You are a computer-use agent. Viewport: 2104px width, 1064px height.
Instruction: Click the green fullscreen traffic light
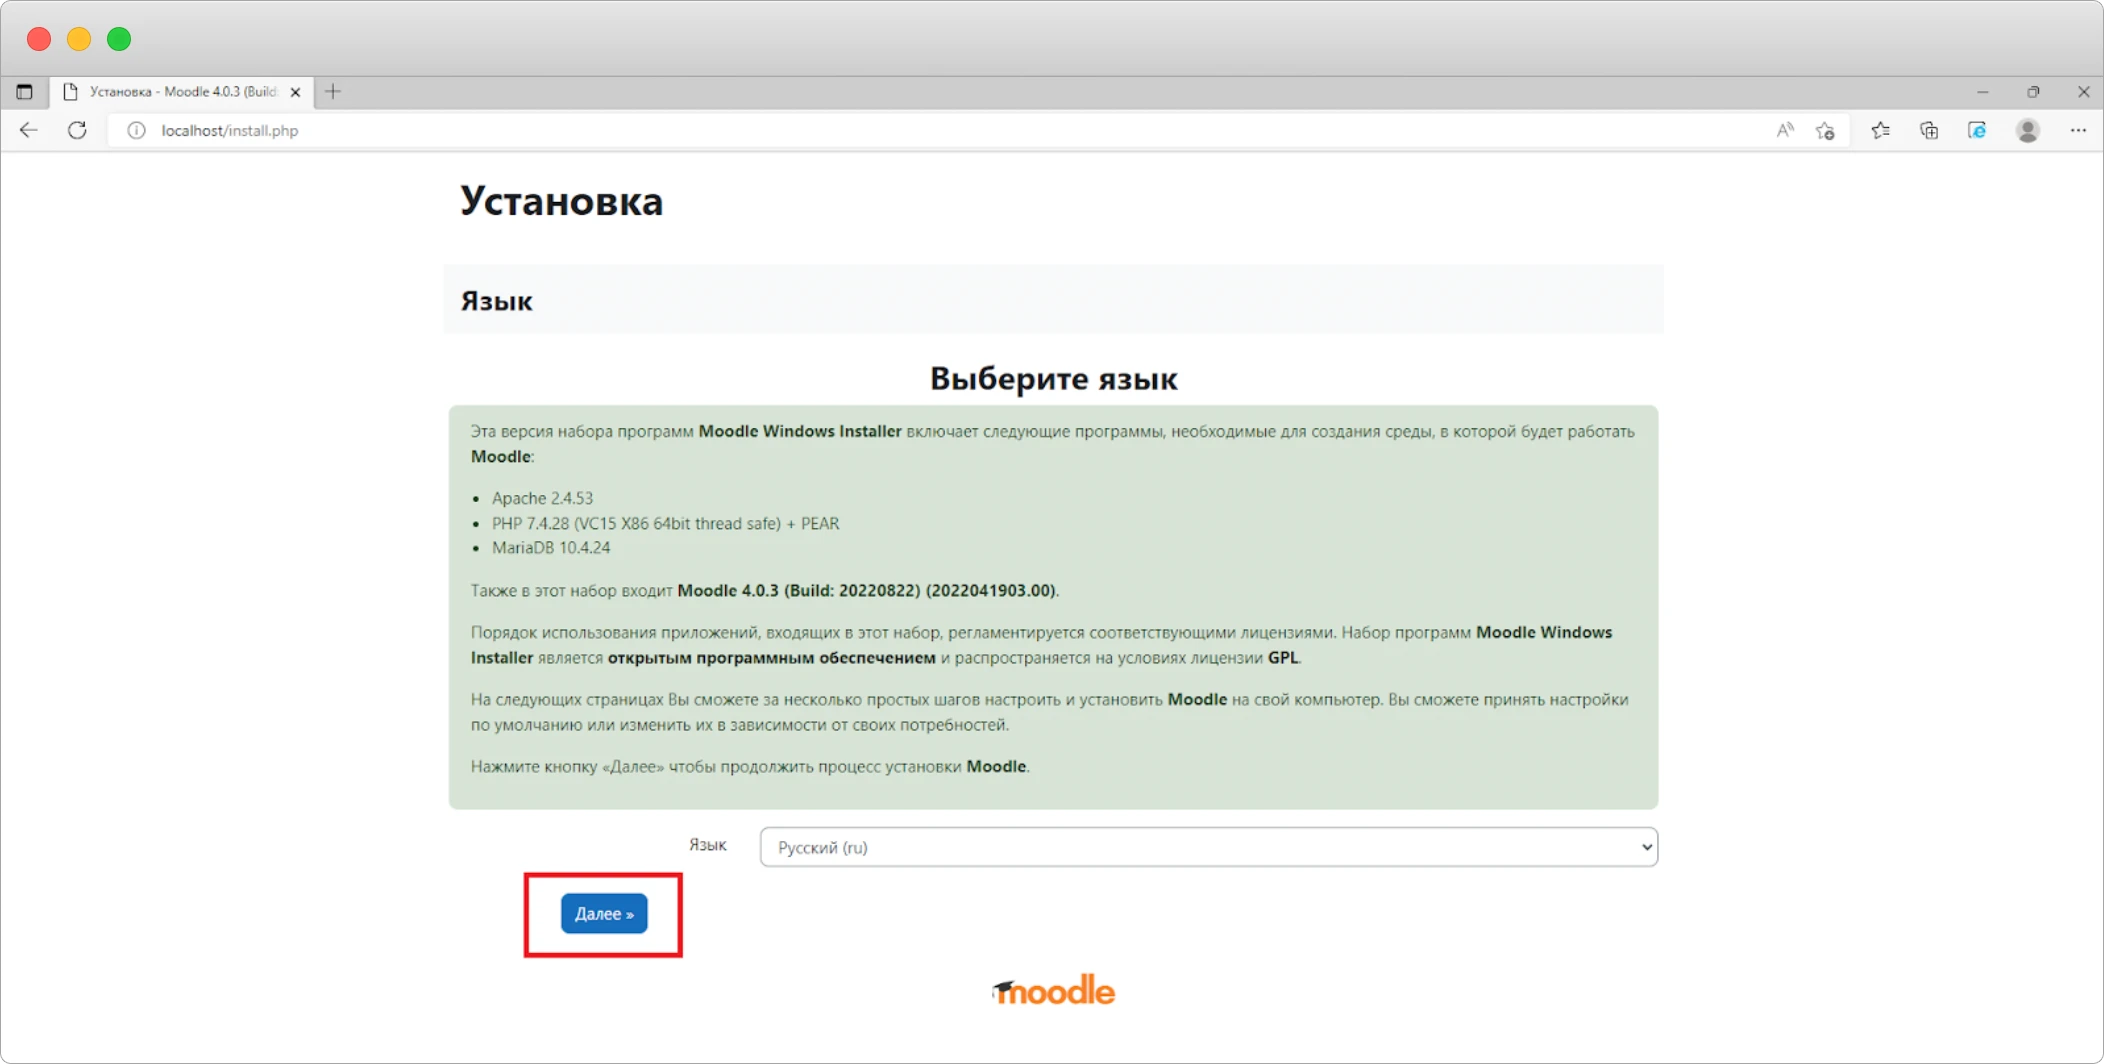tap(119, 40)
